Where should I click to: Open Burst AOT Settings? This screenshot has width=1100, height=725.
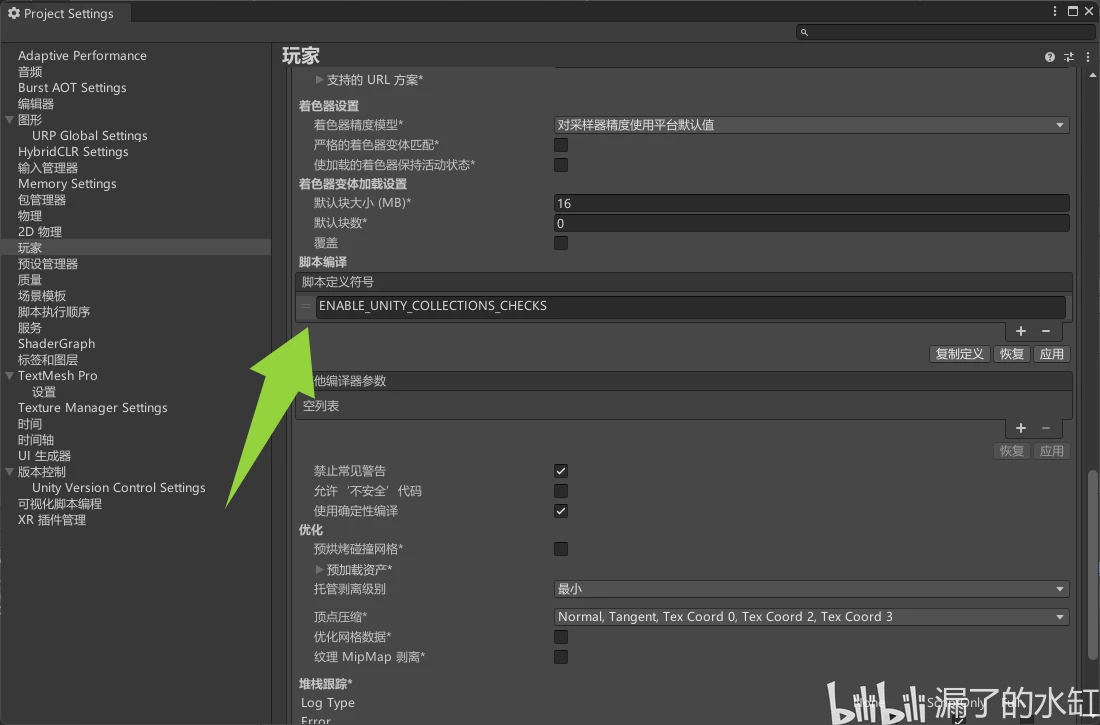(x=72, y=88)
